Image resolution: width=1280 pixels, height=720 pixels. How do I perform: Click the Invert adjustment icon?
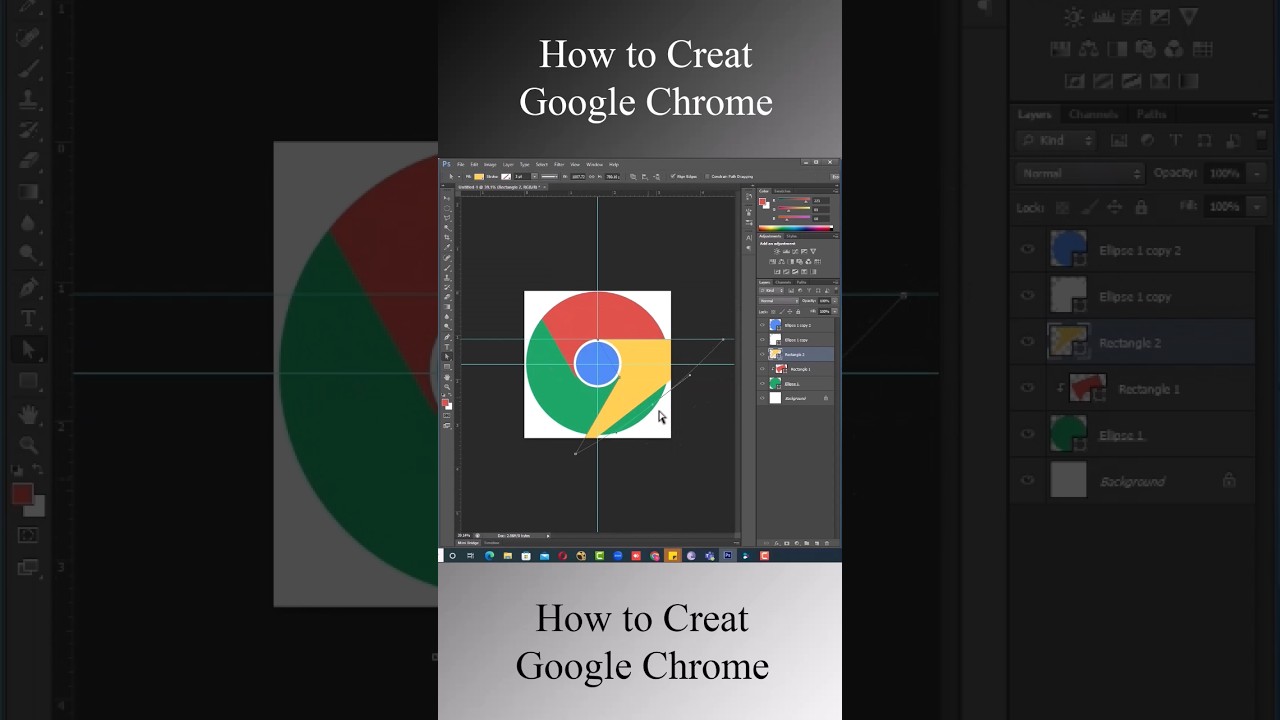[777, 271]
